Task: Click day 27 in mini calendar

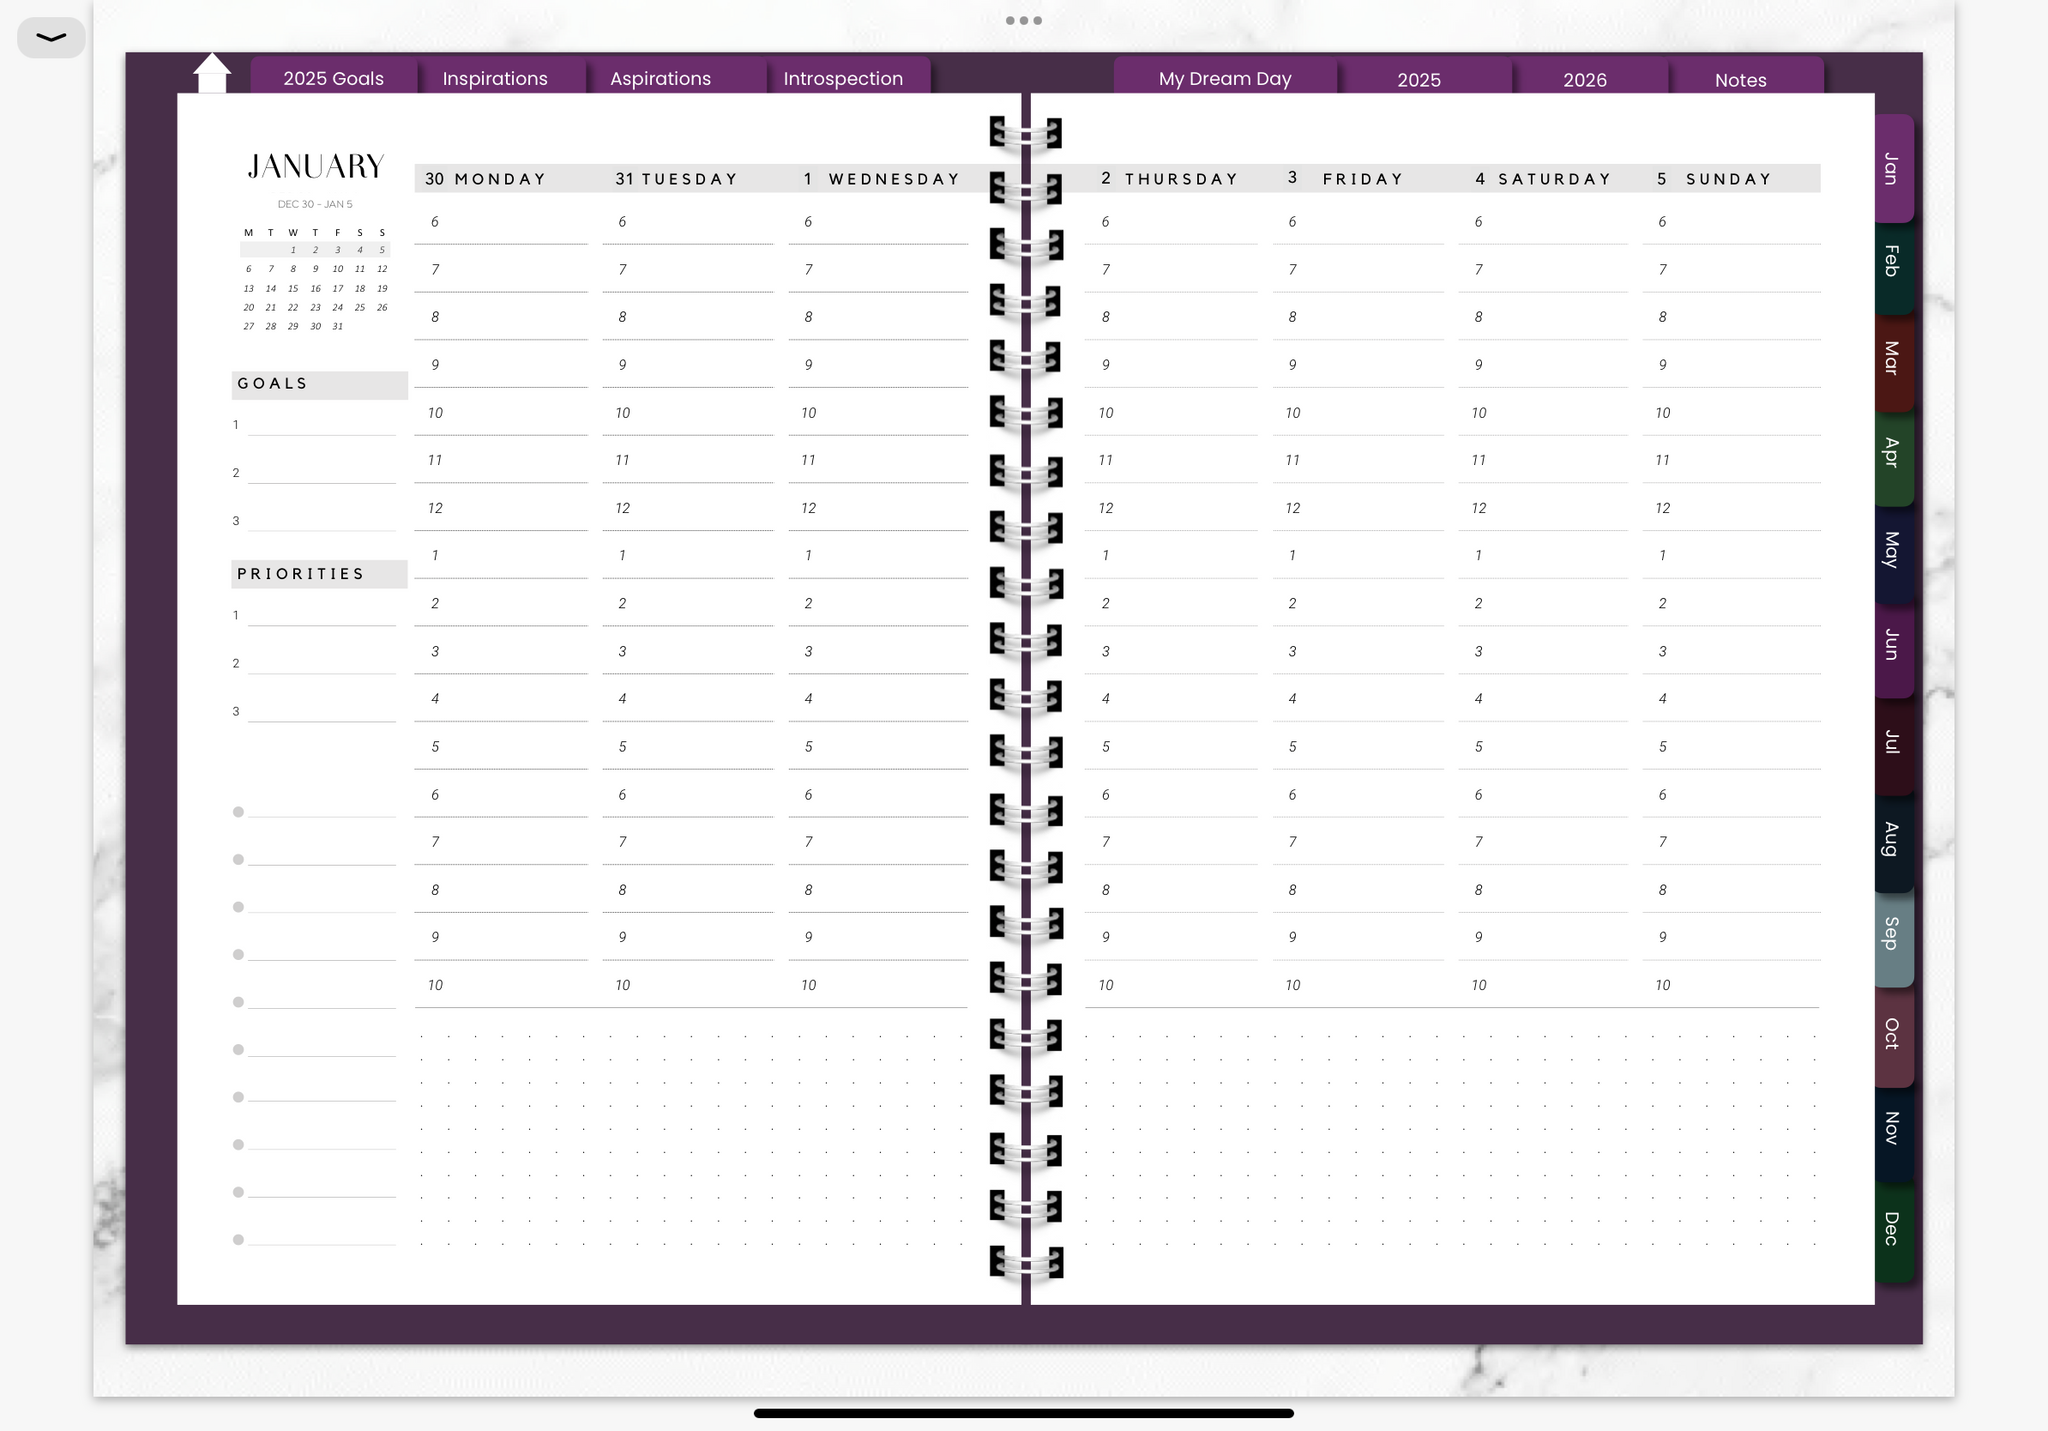Action: tap(248, 326)
